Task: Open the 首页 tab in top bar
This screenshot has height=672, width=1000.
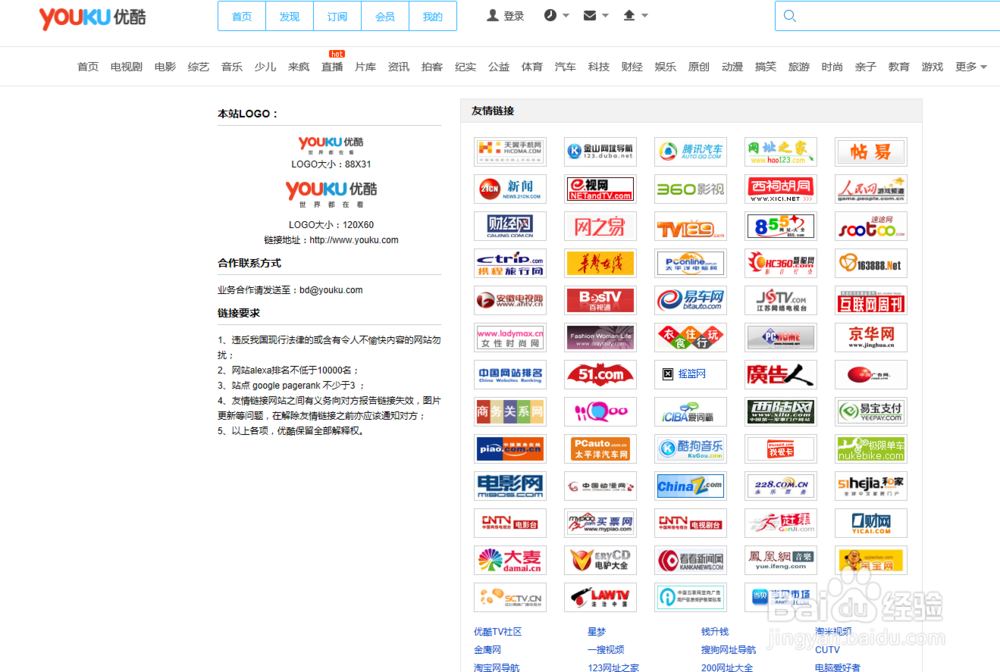Action: click(x=242, y=17)
